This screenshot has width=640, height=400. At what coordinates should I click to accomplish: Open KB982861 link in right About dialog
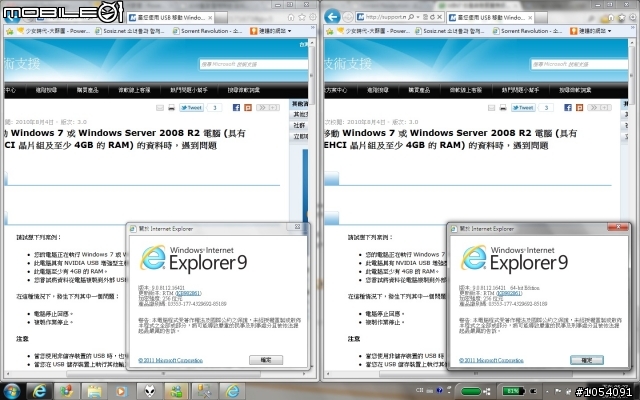coord(509,293)
